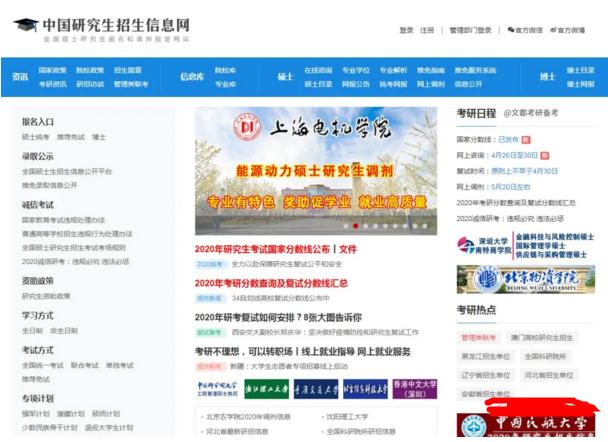Select the 厦门高校研究生招生 hot-topic tag

tap(542, 338)
